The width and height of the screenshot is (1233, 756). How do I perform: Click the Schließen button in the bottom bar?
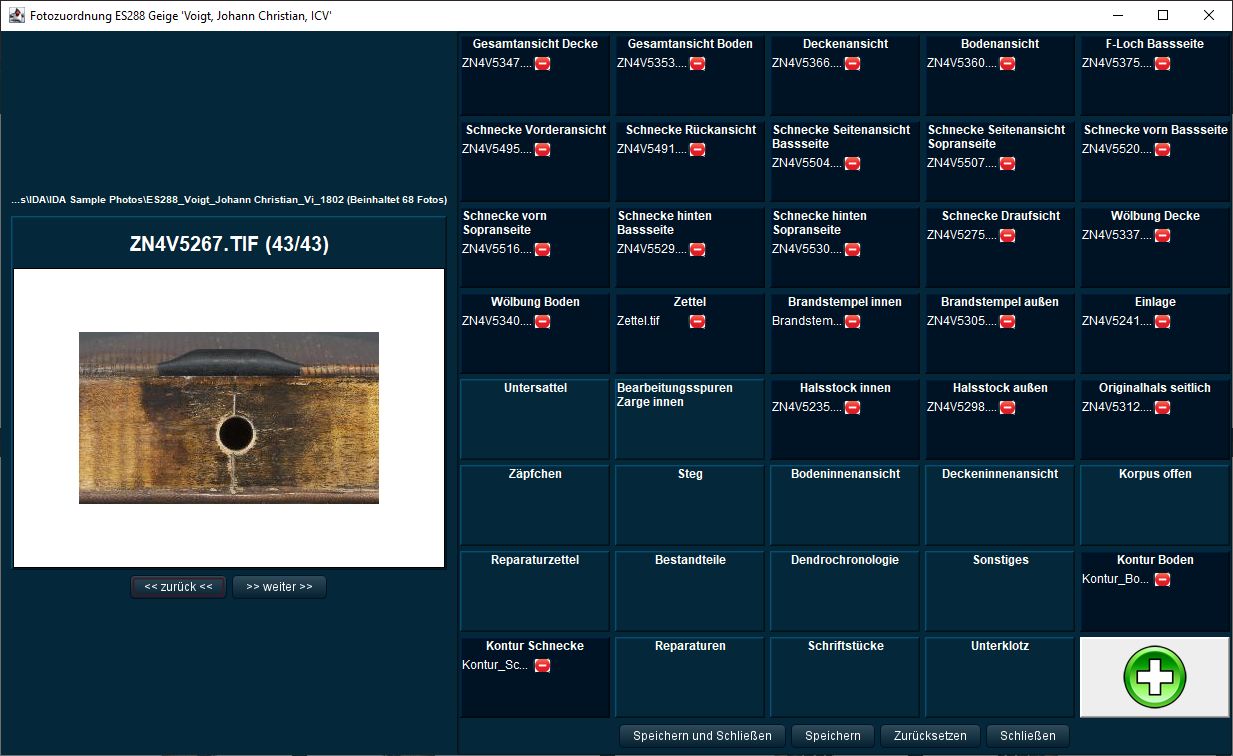[1028, 736]
